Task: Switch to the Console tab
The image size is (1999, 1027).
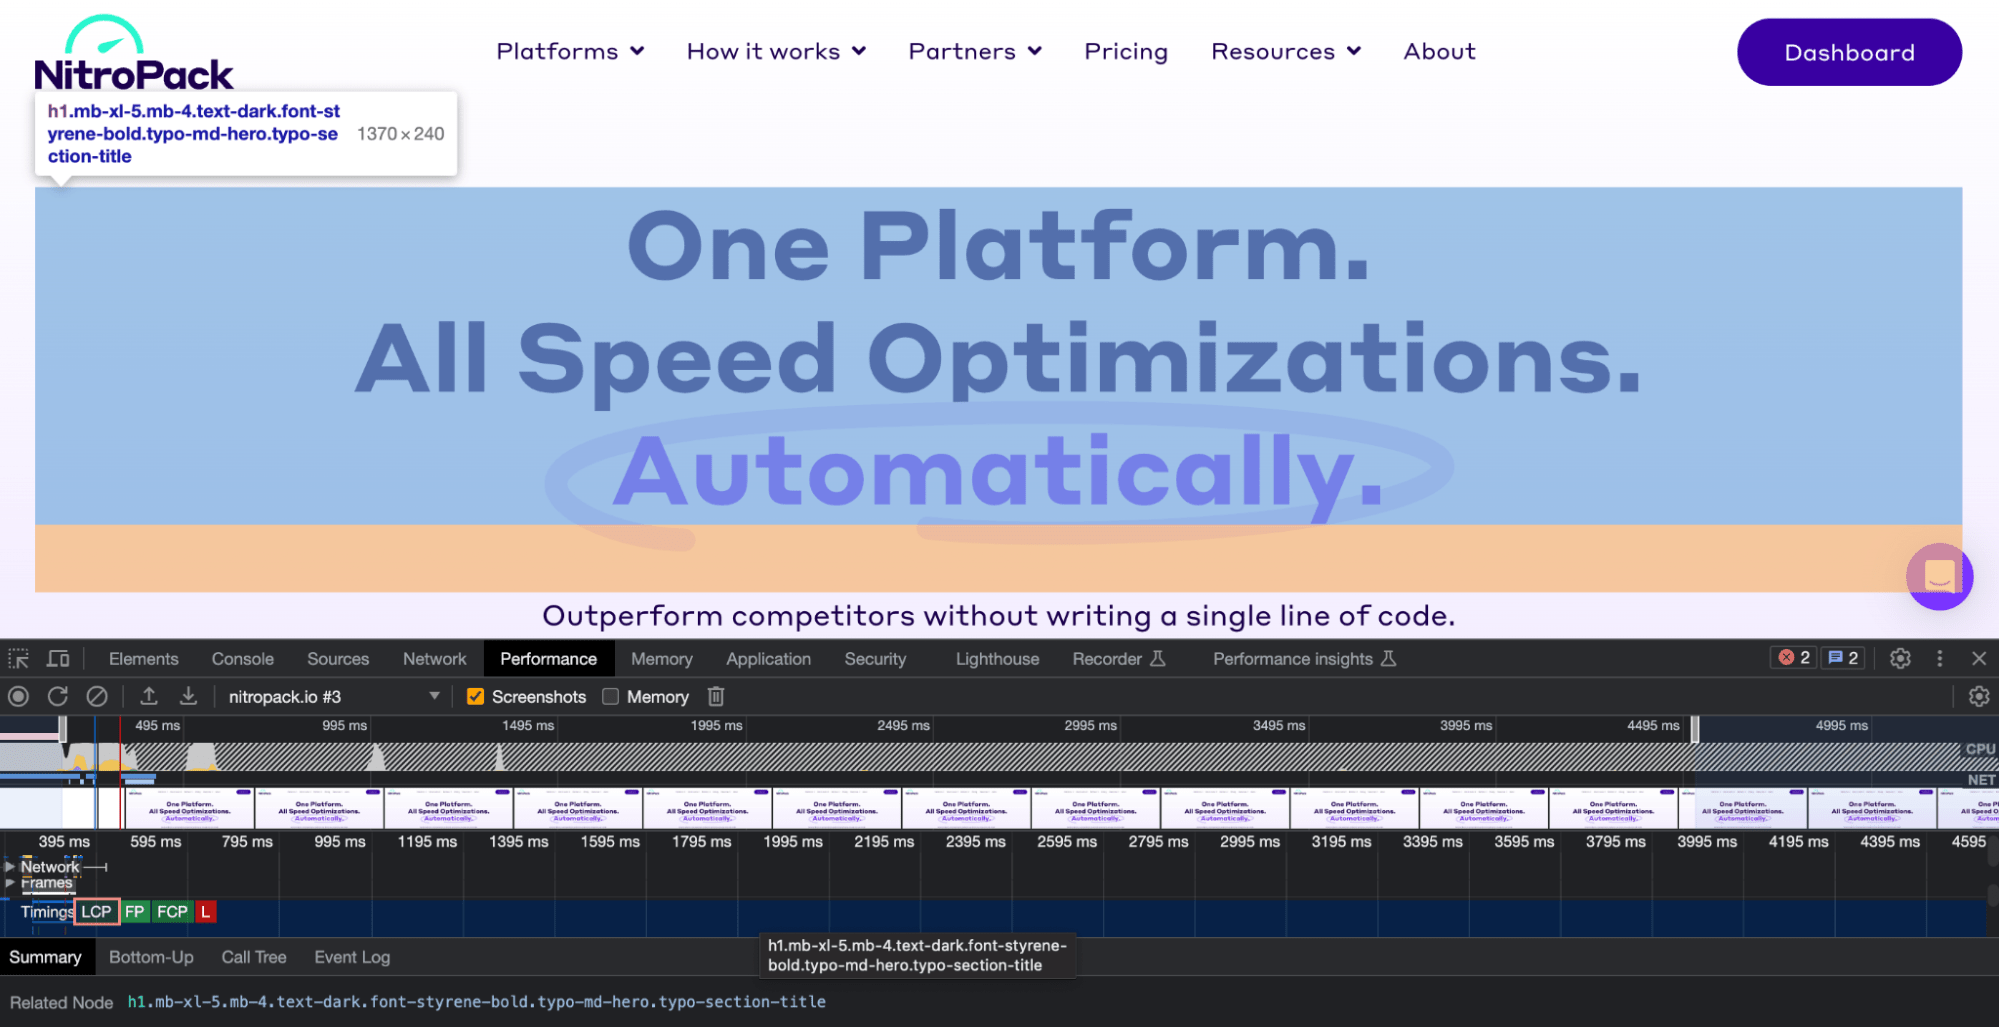Action: (243, 658)
